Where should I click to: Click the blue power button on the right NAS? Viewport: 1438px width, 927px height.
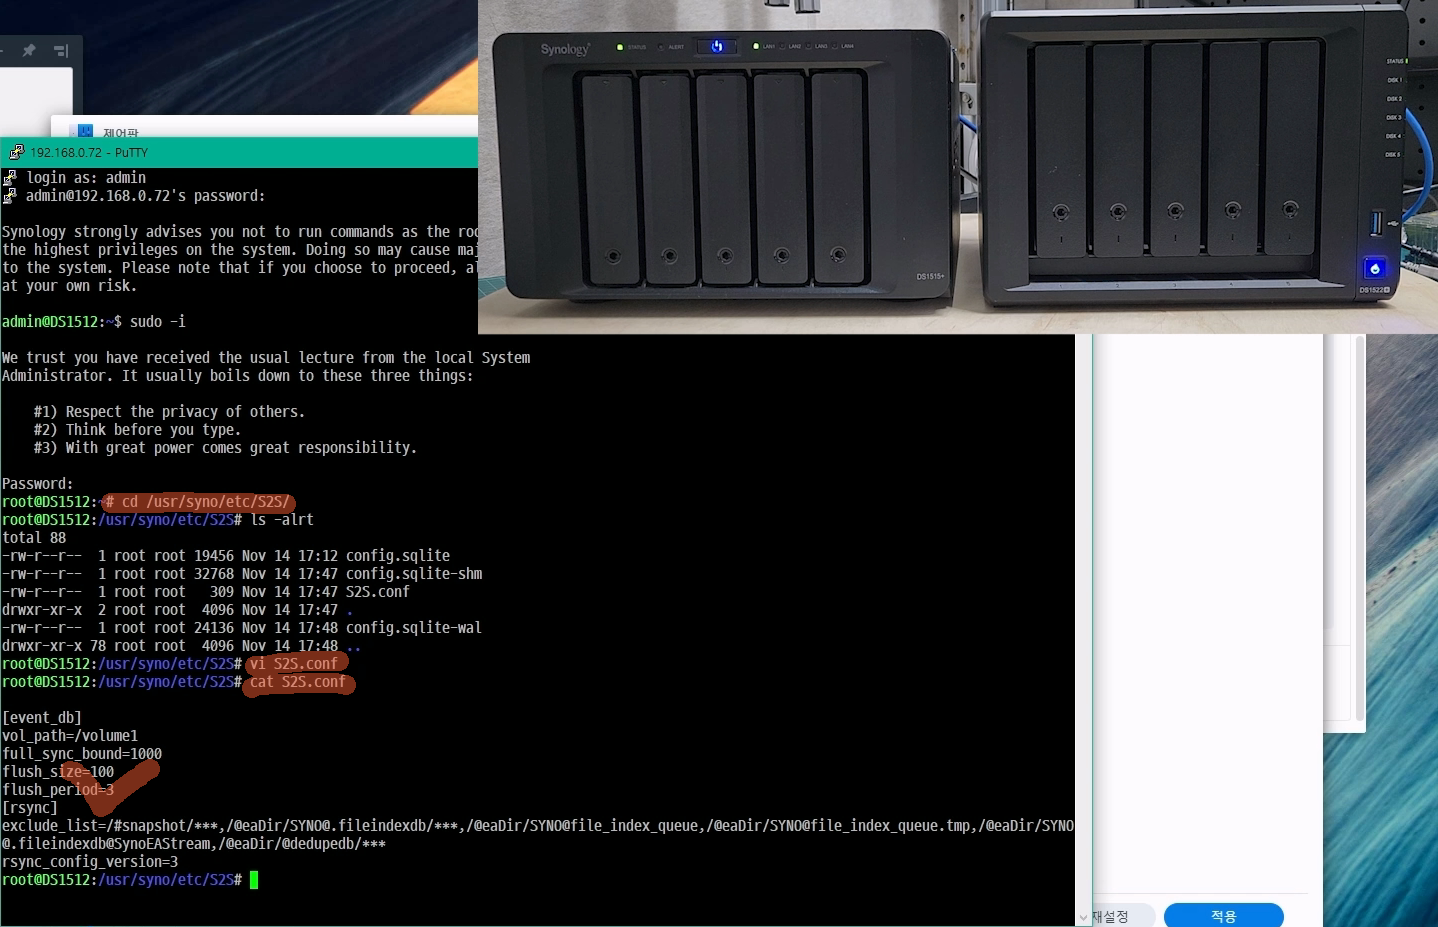pos(1375,268)
